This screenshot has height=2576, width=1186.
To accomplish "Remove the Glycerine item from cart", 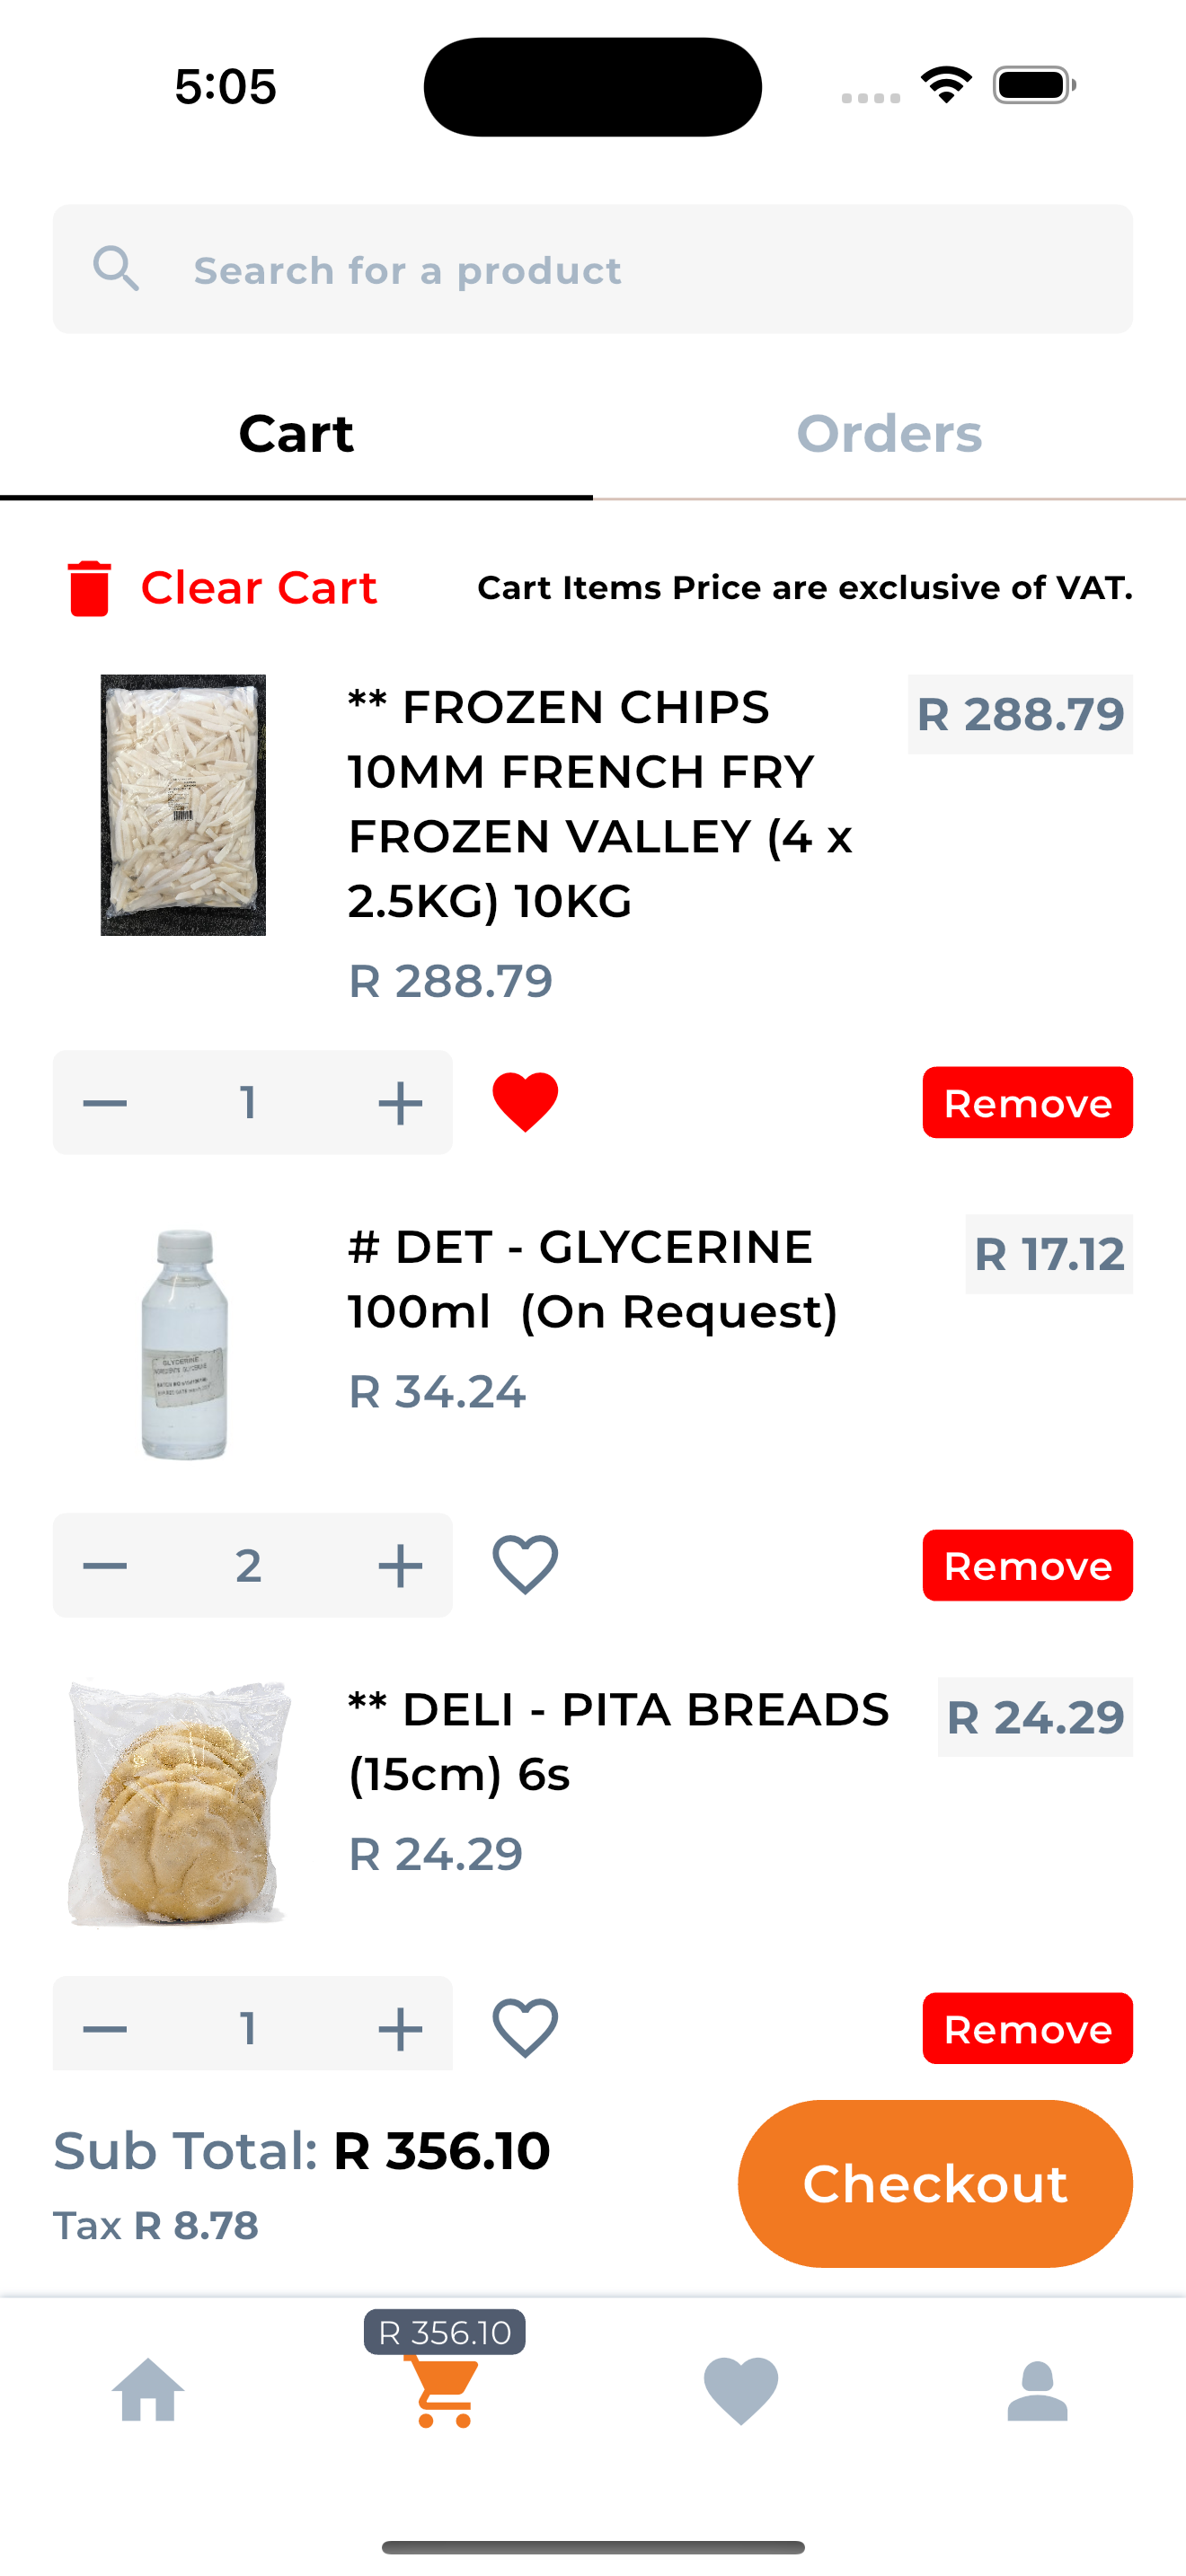I will point(1027,1565).
